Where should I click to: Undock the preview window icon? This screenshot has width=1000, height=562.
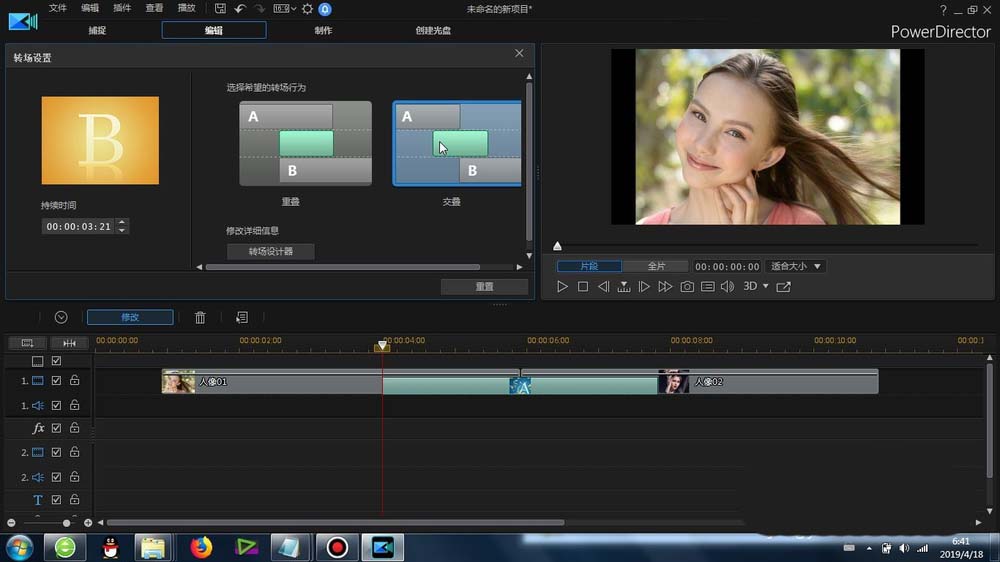[x=783, y=287]
